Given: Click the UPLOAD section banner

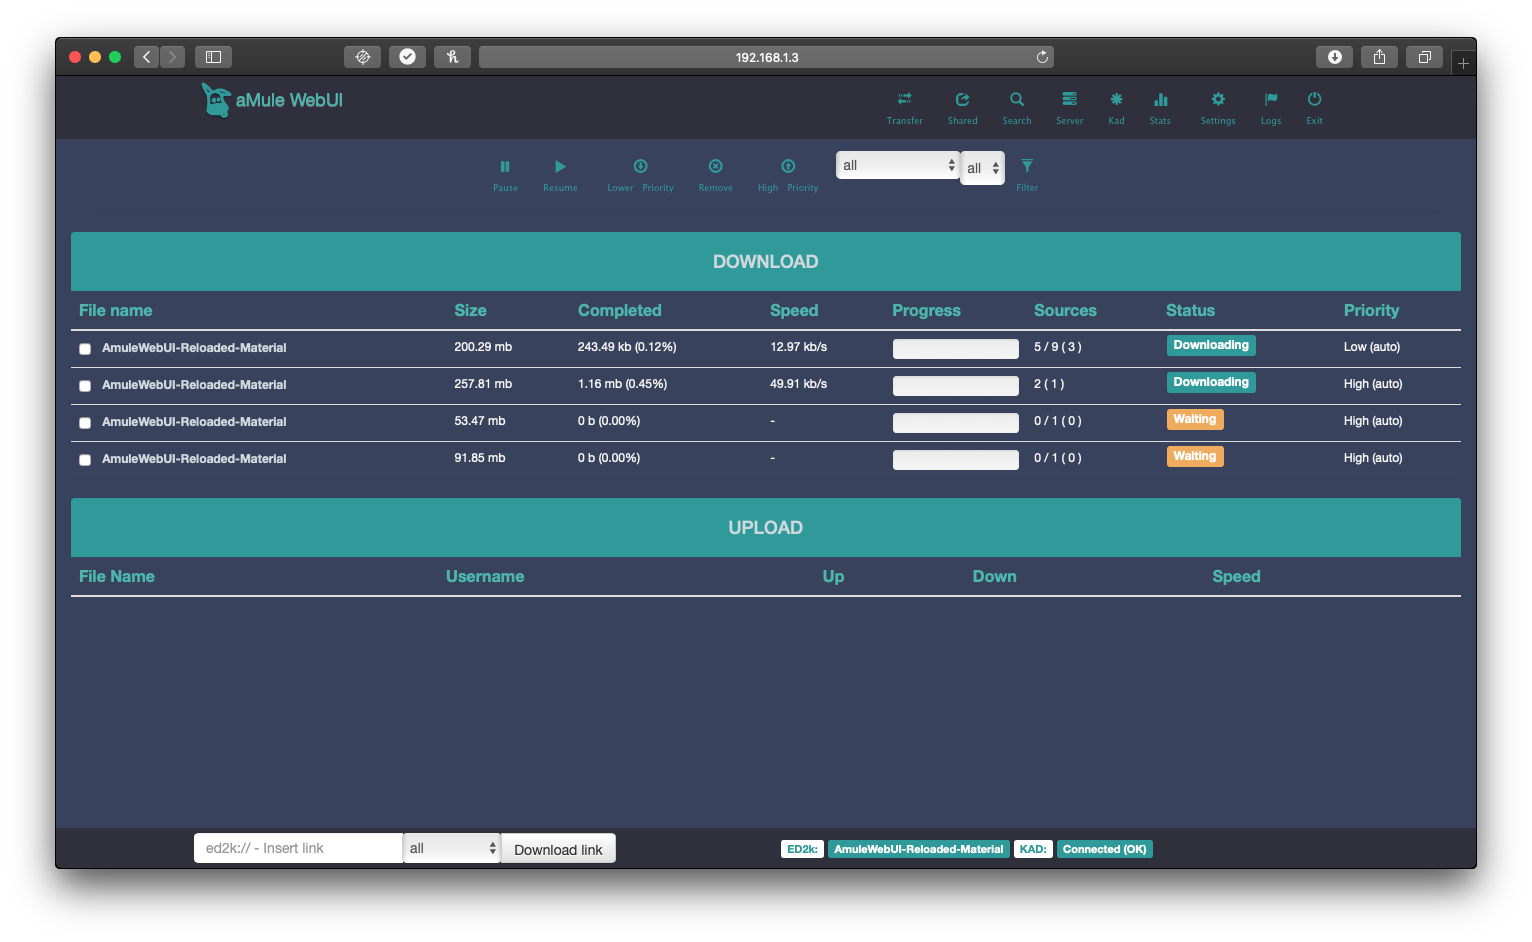Looking at the screenshot, I should [x=766, y=528].
